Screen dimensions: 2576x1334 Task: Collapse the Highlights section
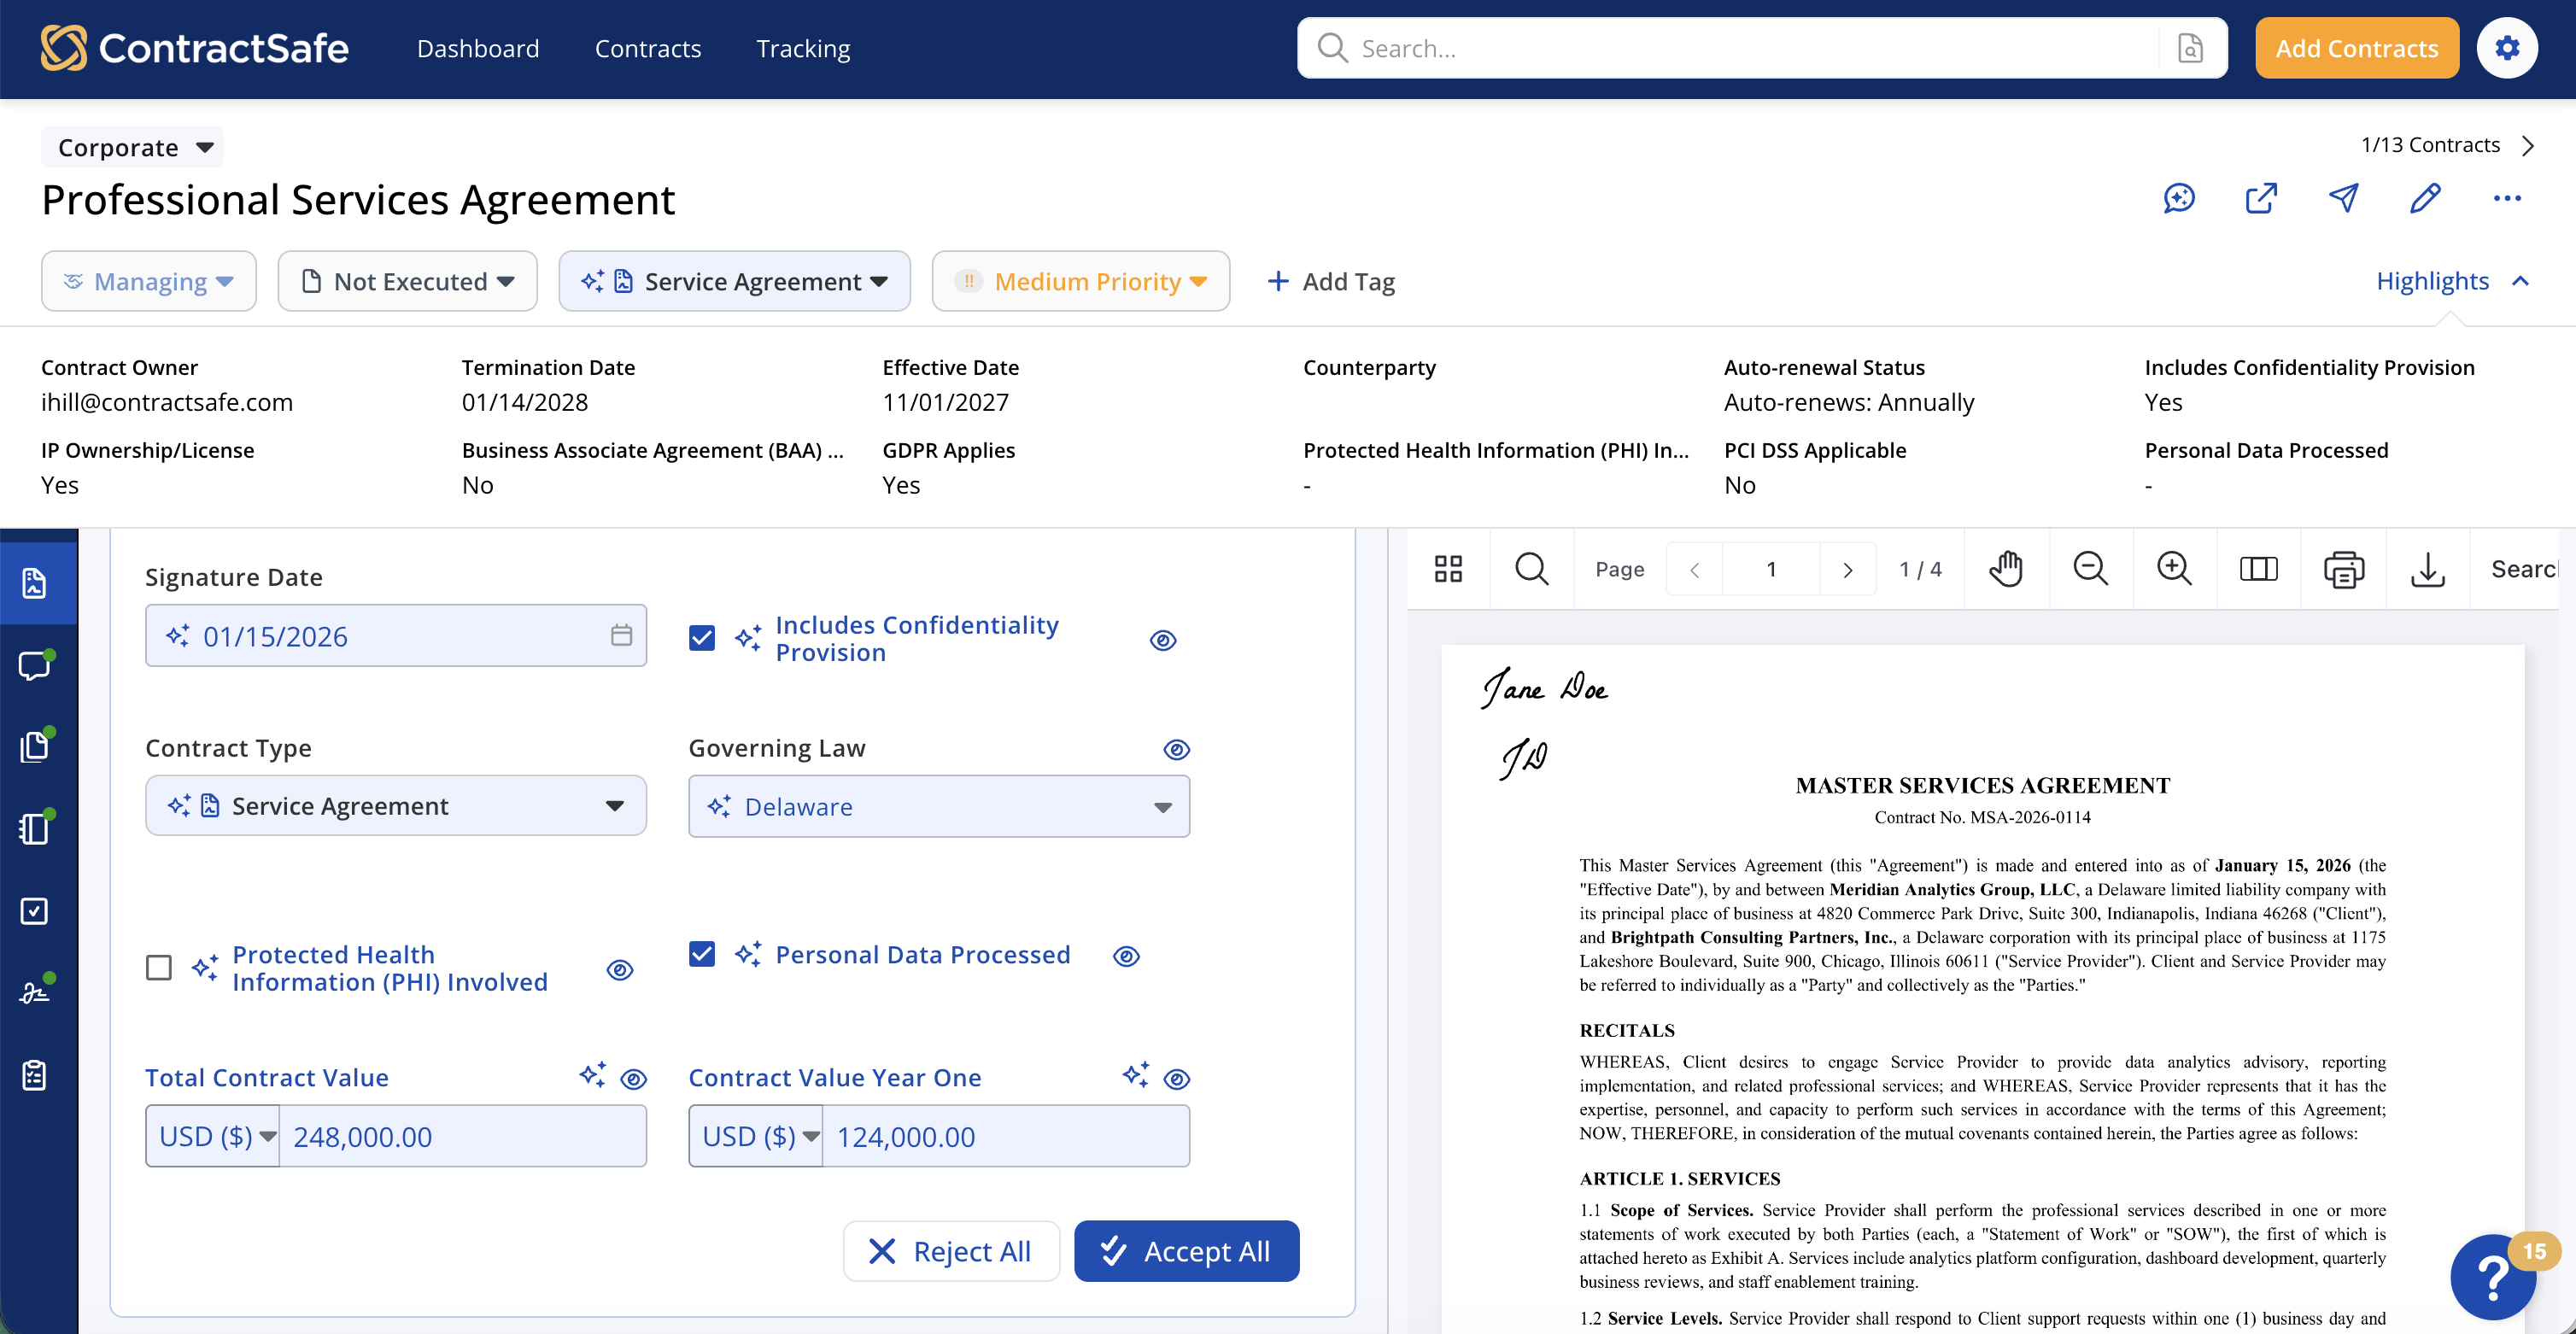(2453, 281)
